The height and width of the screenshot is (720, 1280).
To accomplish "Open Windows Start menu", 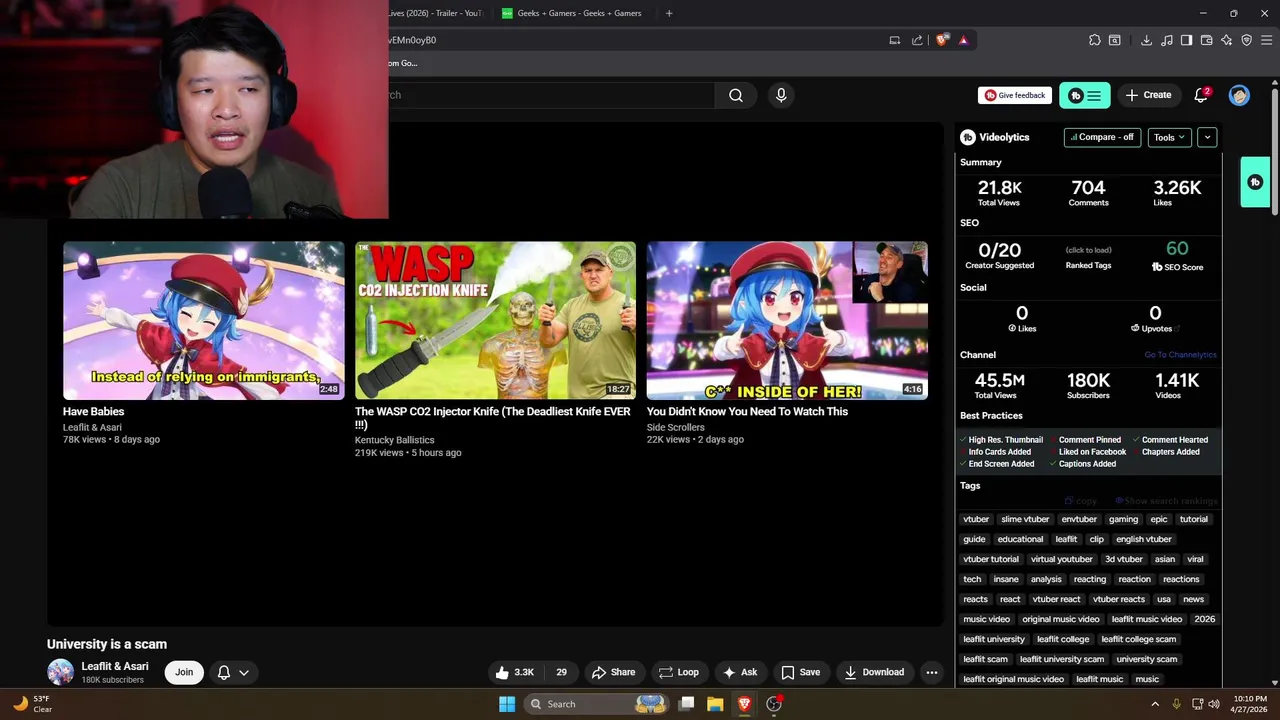I will tap(507, 704).
